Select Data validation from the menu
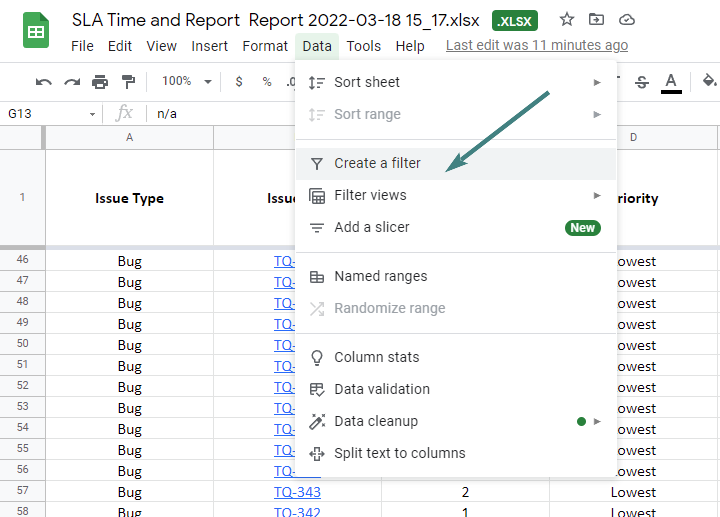 coord(381,389)
